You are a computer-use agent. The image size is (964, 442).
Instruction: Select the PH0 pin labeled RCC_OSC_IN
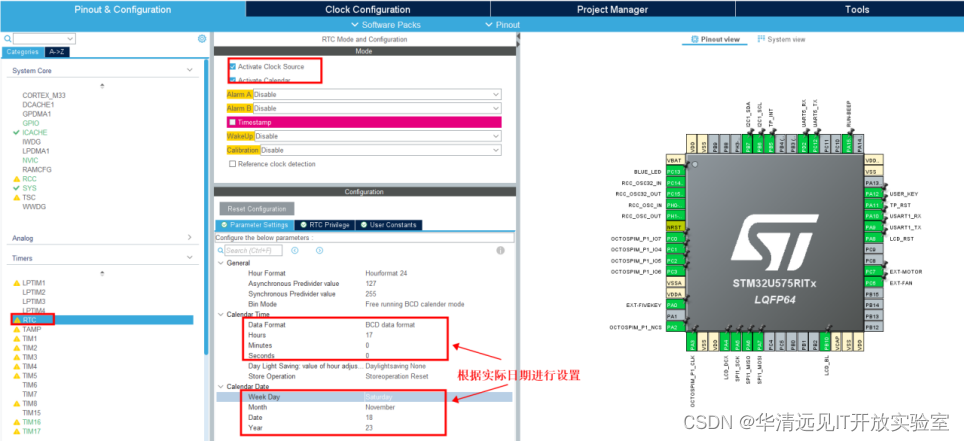tap(674, 205)
